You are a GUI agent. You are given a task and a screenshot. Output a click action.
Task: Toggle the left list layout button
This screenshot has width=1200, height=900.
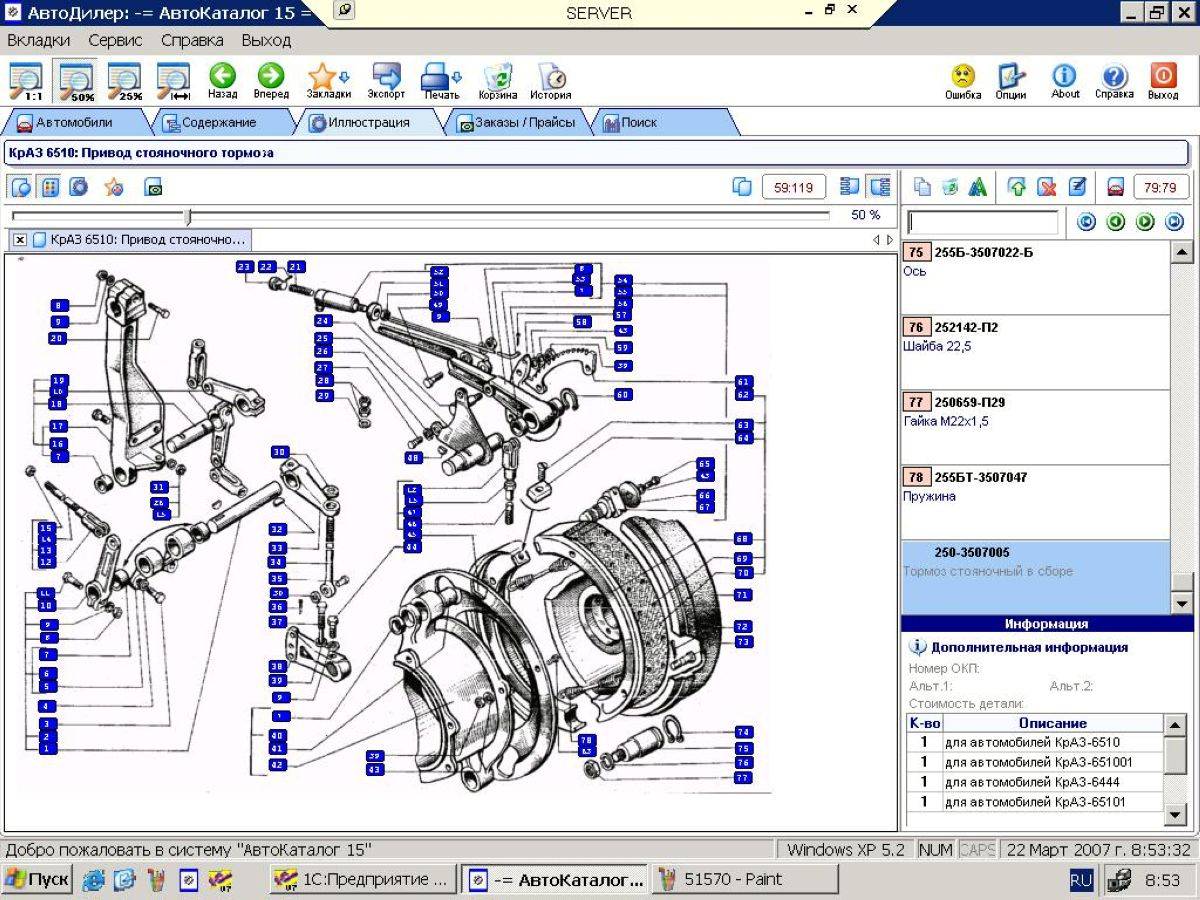tap(850, 186)
